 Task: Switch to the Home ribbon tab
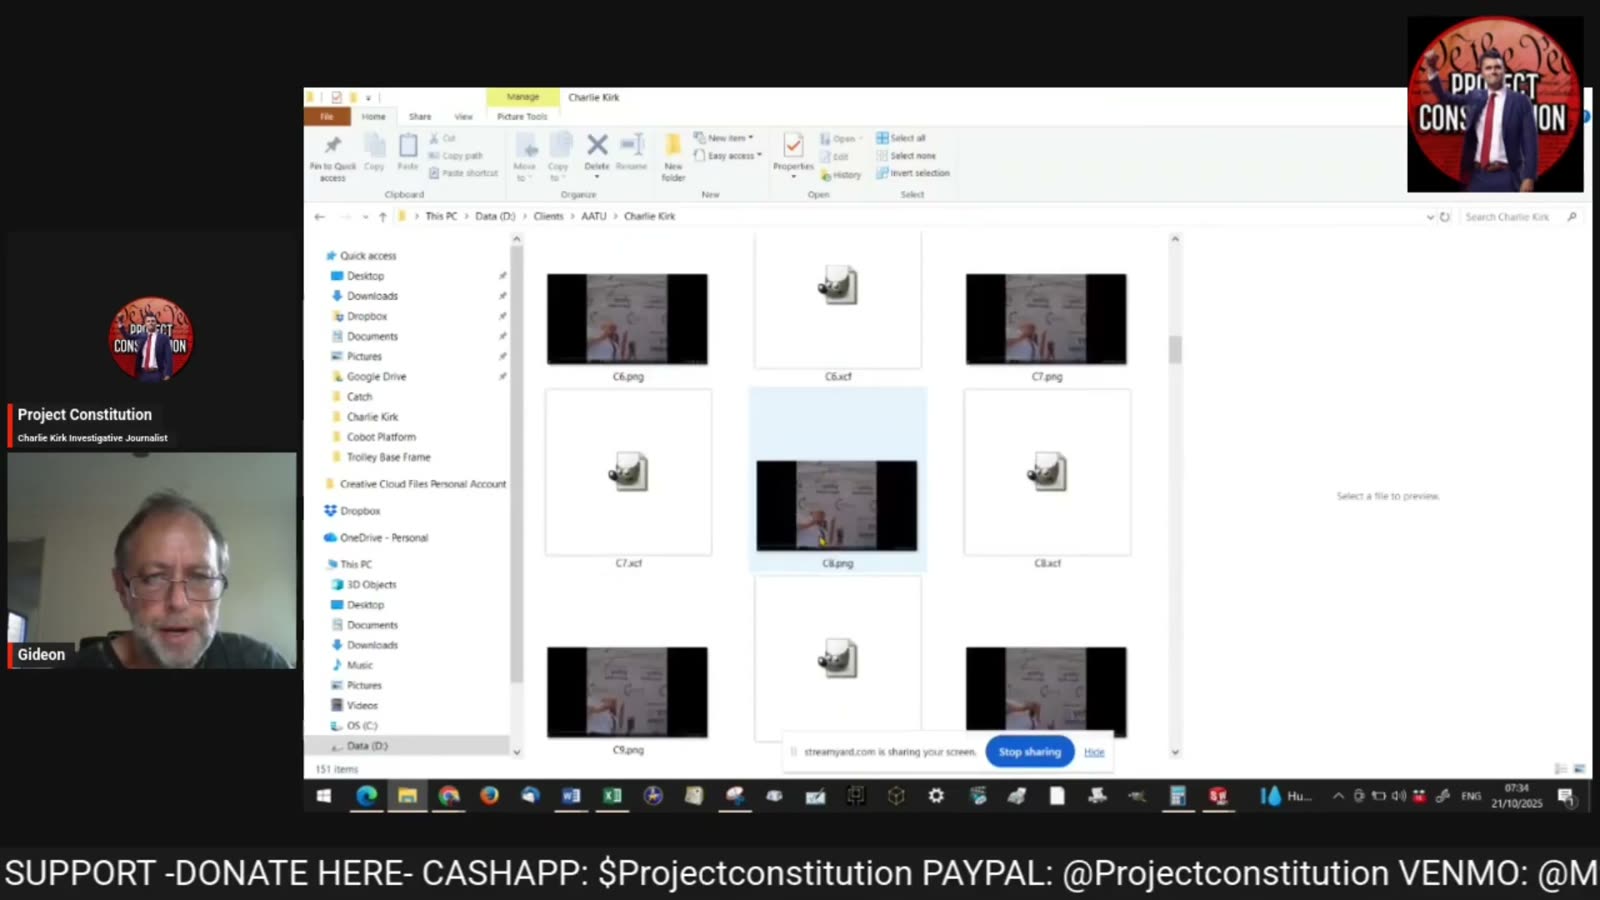pyautogui.click(x=374, y=116)
